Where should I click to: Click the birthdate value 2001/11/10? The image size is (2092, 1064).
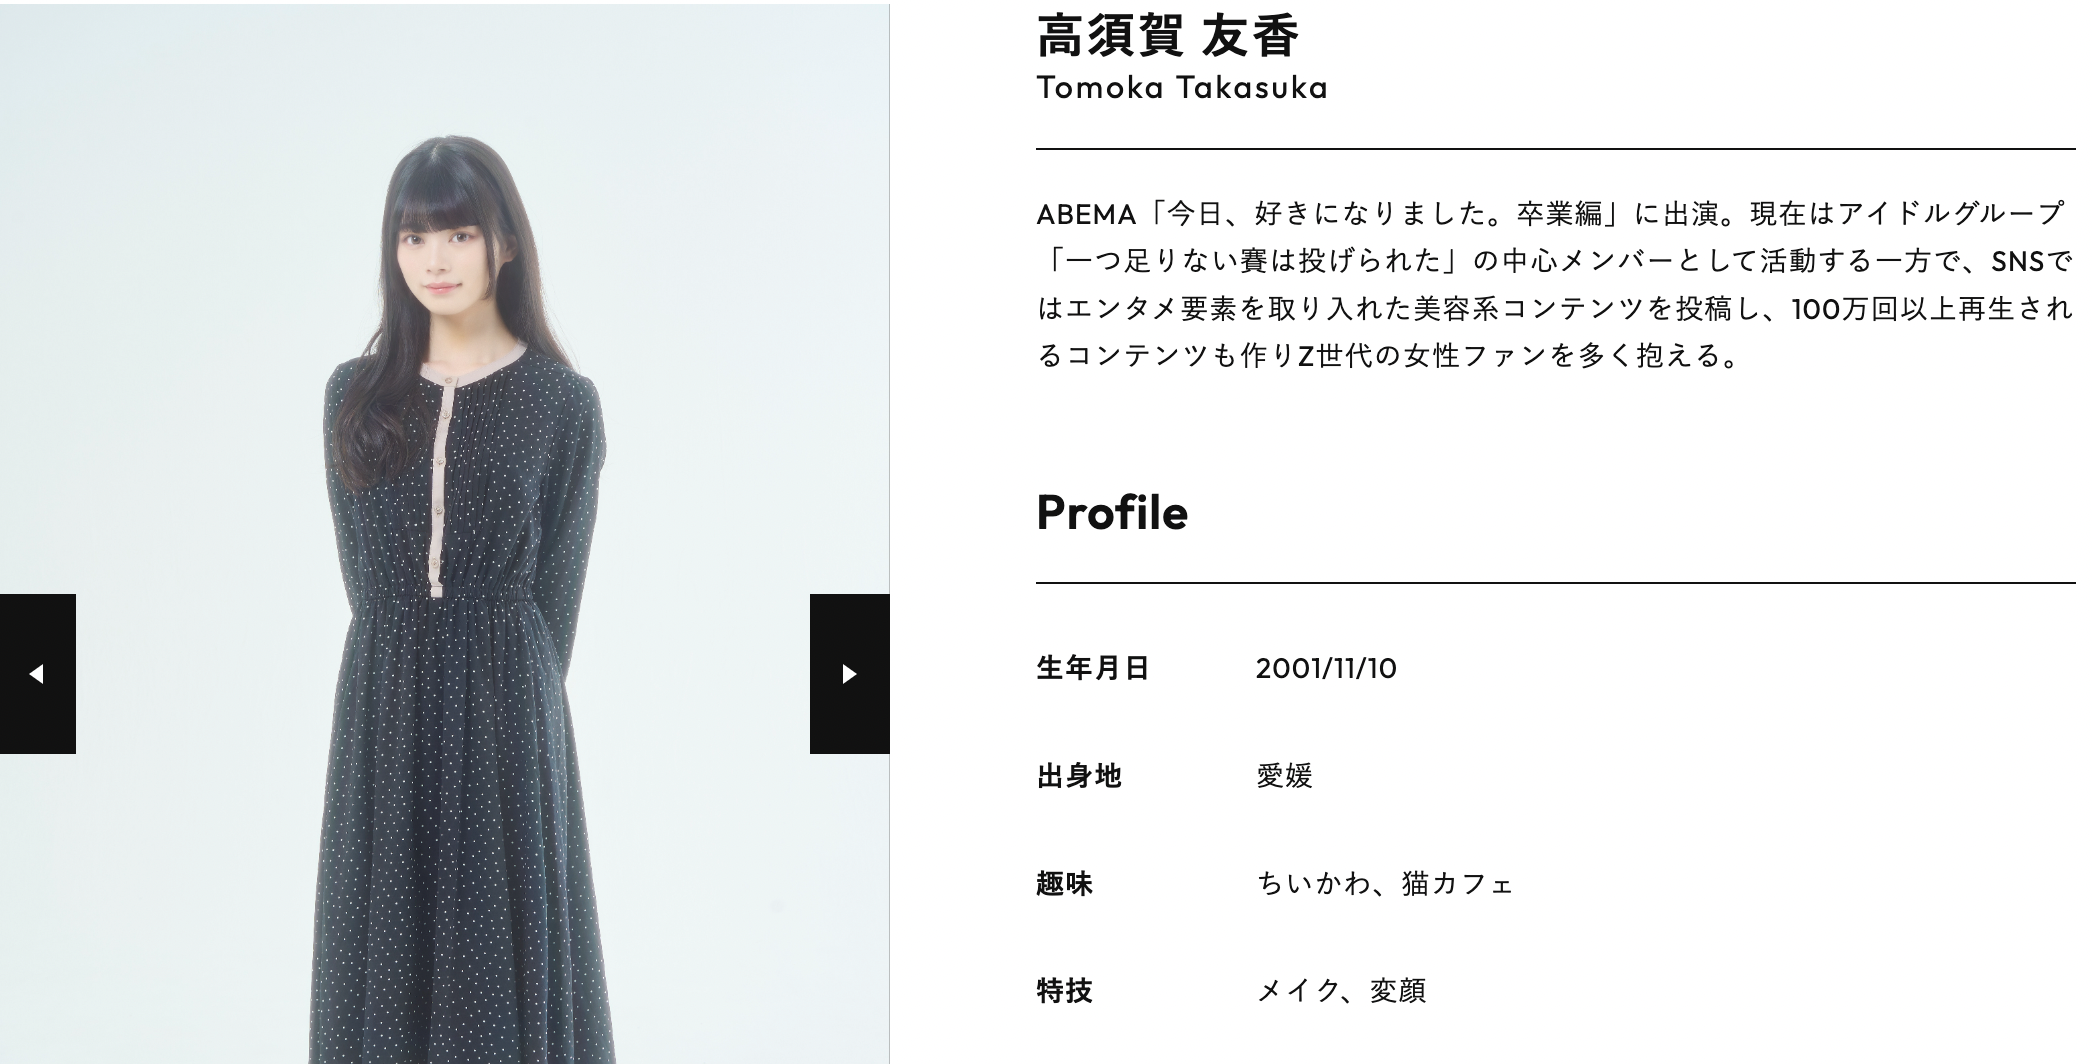click(x=1326, y=668)
